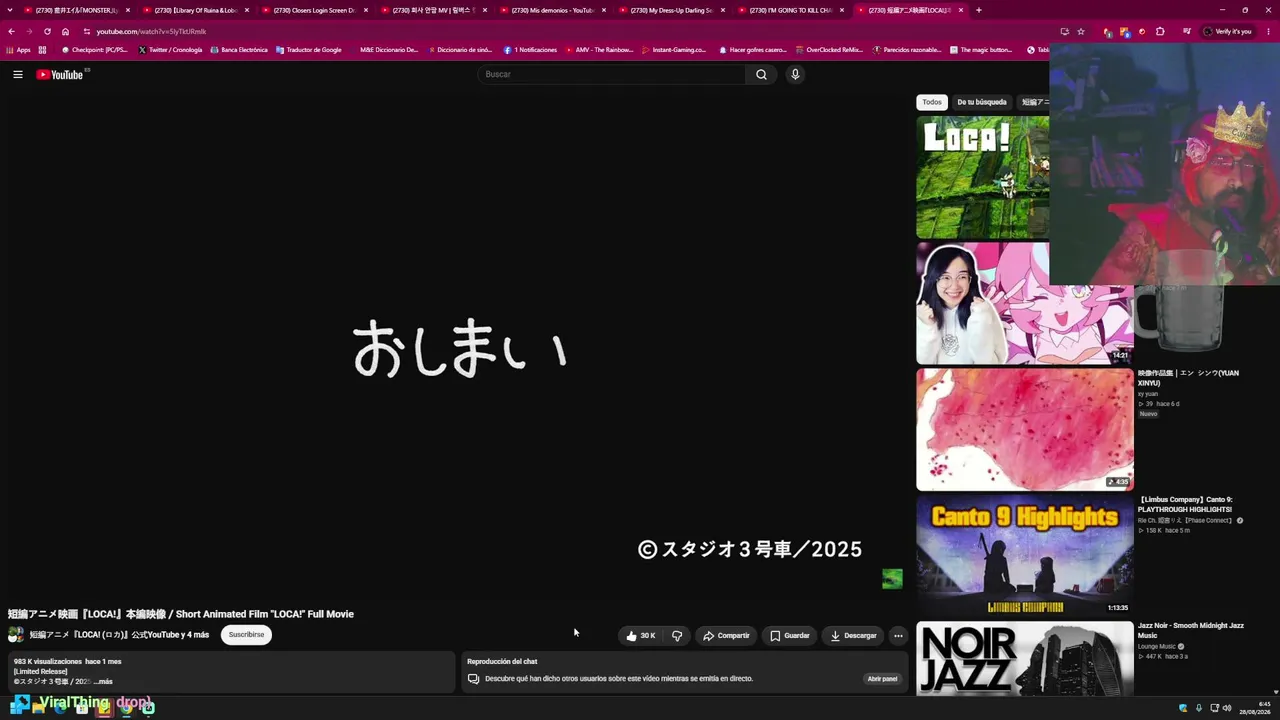Open a new browser tab

978,10
